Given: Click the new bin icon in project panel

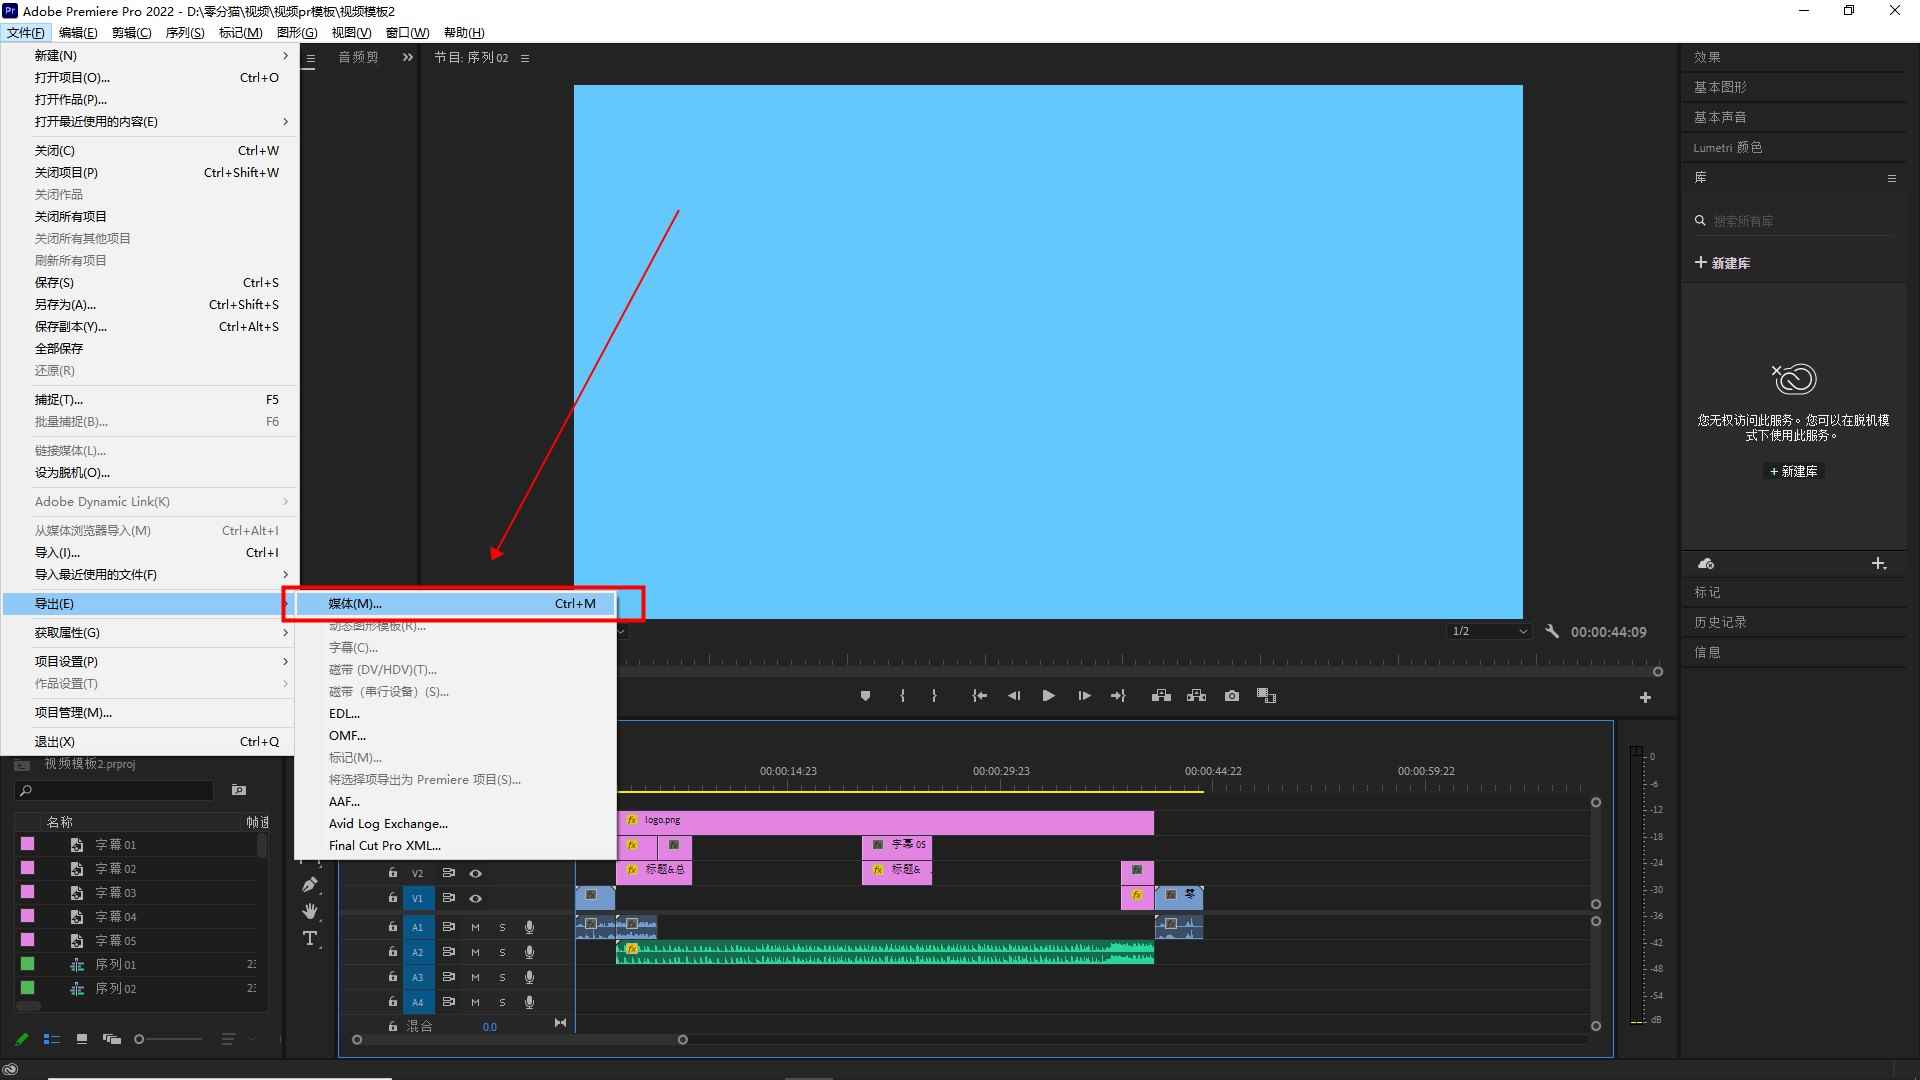Looking at the screenshot, I should coord(239,790).
